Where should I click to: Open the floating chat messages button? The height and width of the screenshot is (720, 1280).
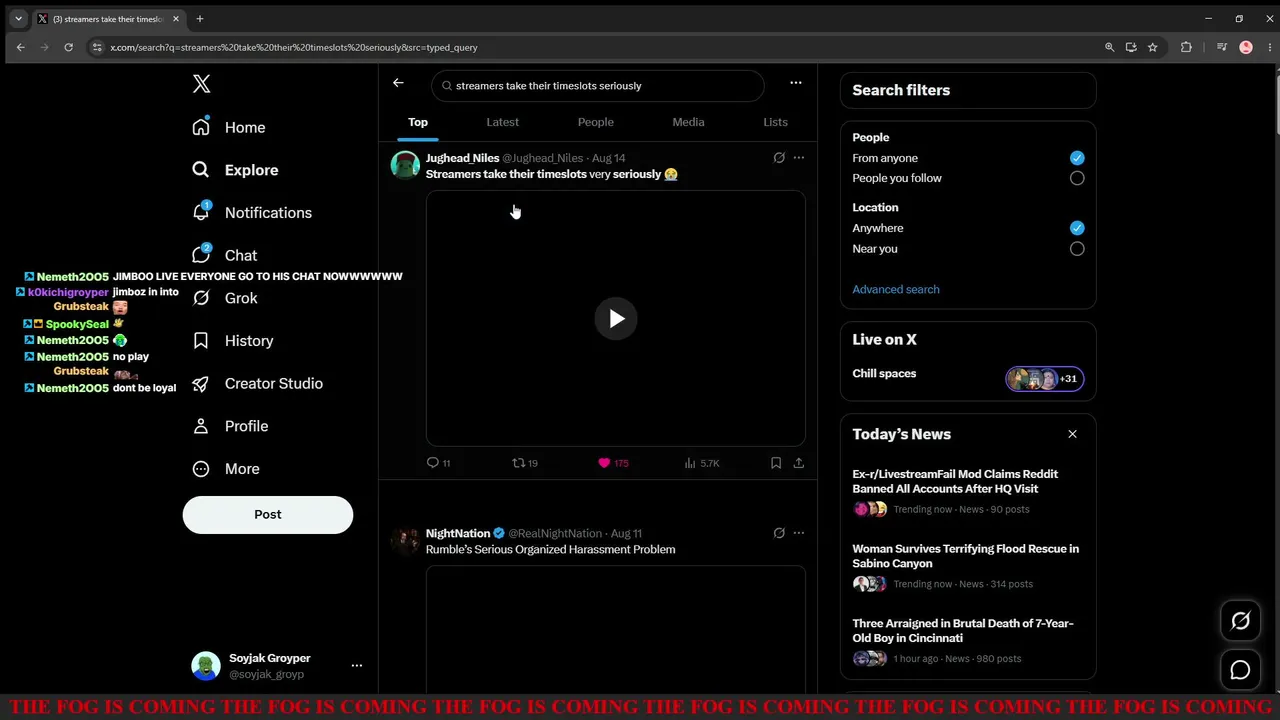1240,670
